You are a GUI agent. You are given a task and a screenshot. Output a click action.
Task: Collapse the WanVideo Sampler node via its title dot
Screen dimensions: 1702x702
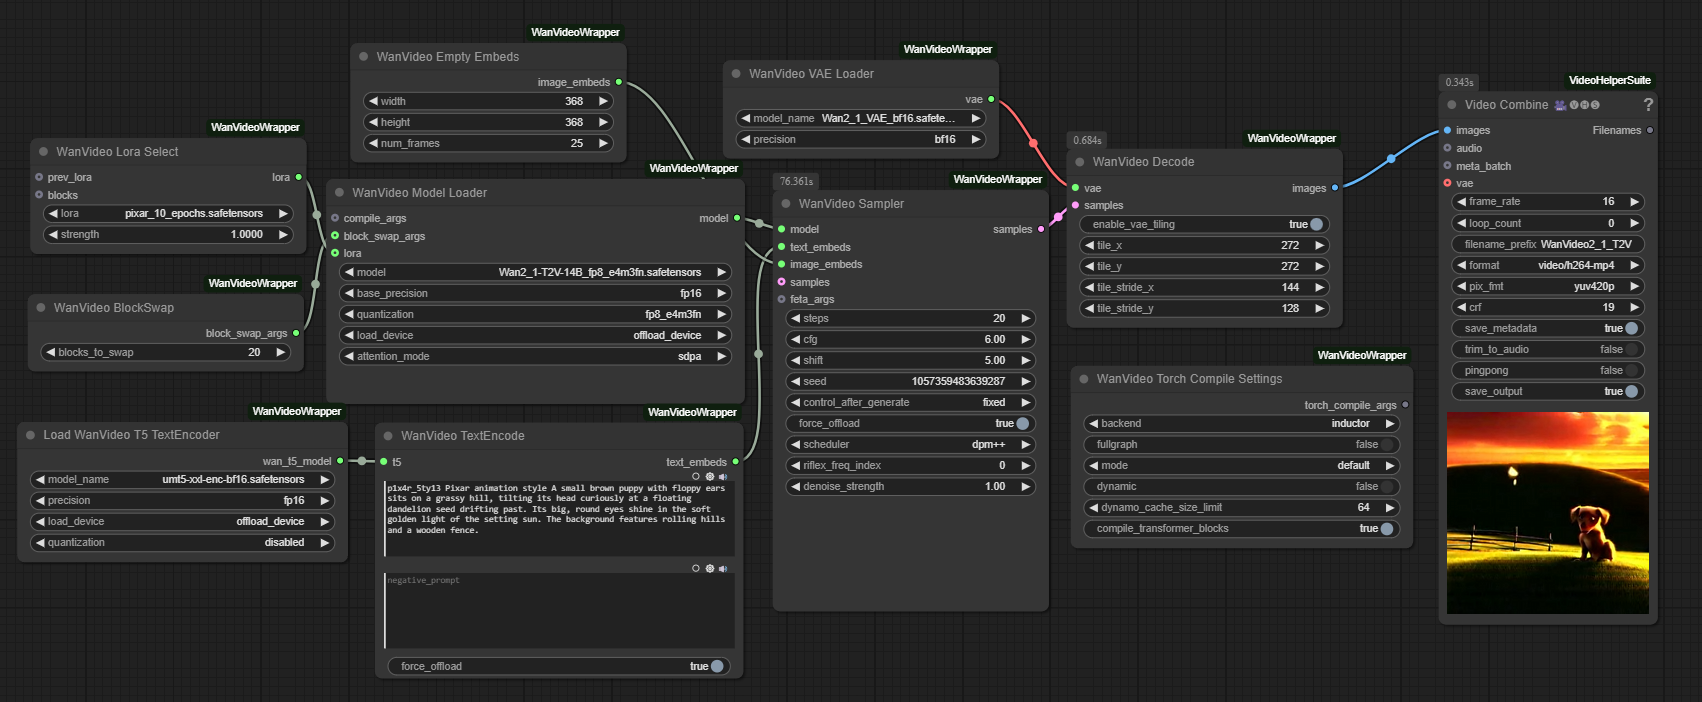[x=786, y=204]
